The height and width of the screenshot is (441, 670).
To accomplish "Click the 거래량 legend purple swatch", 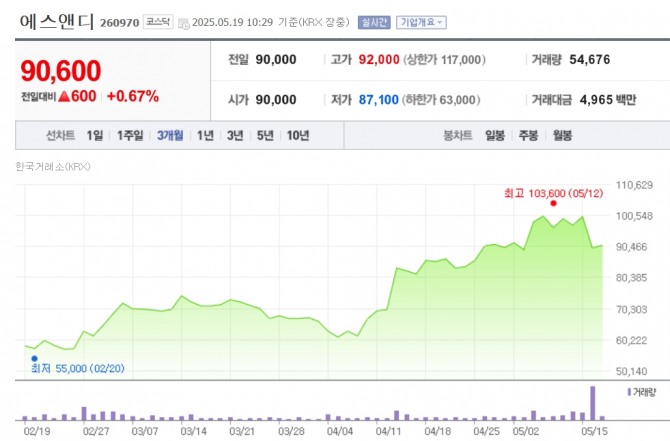I will click(x=629, y=393).
